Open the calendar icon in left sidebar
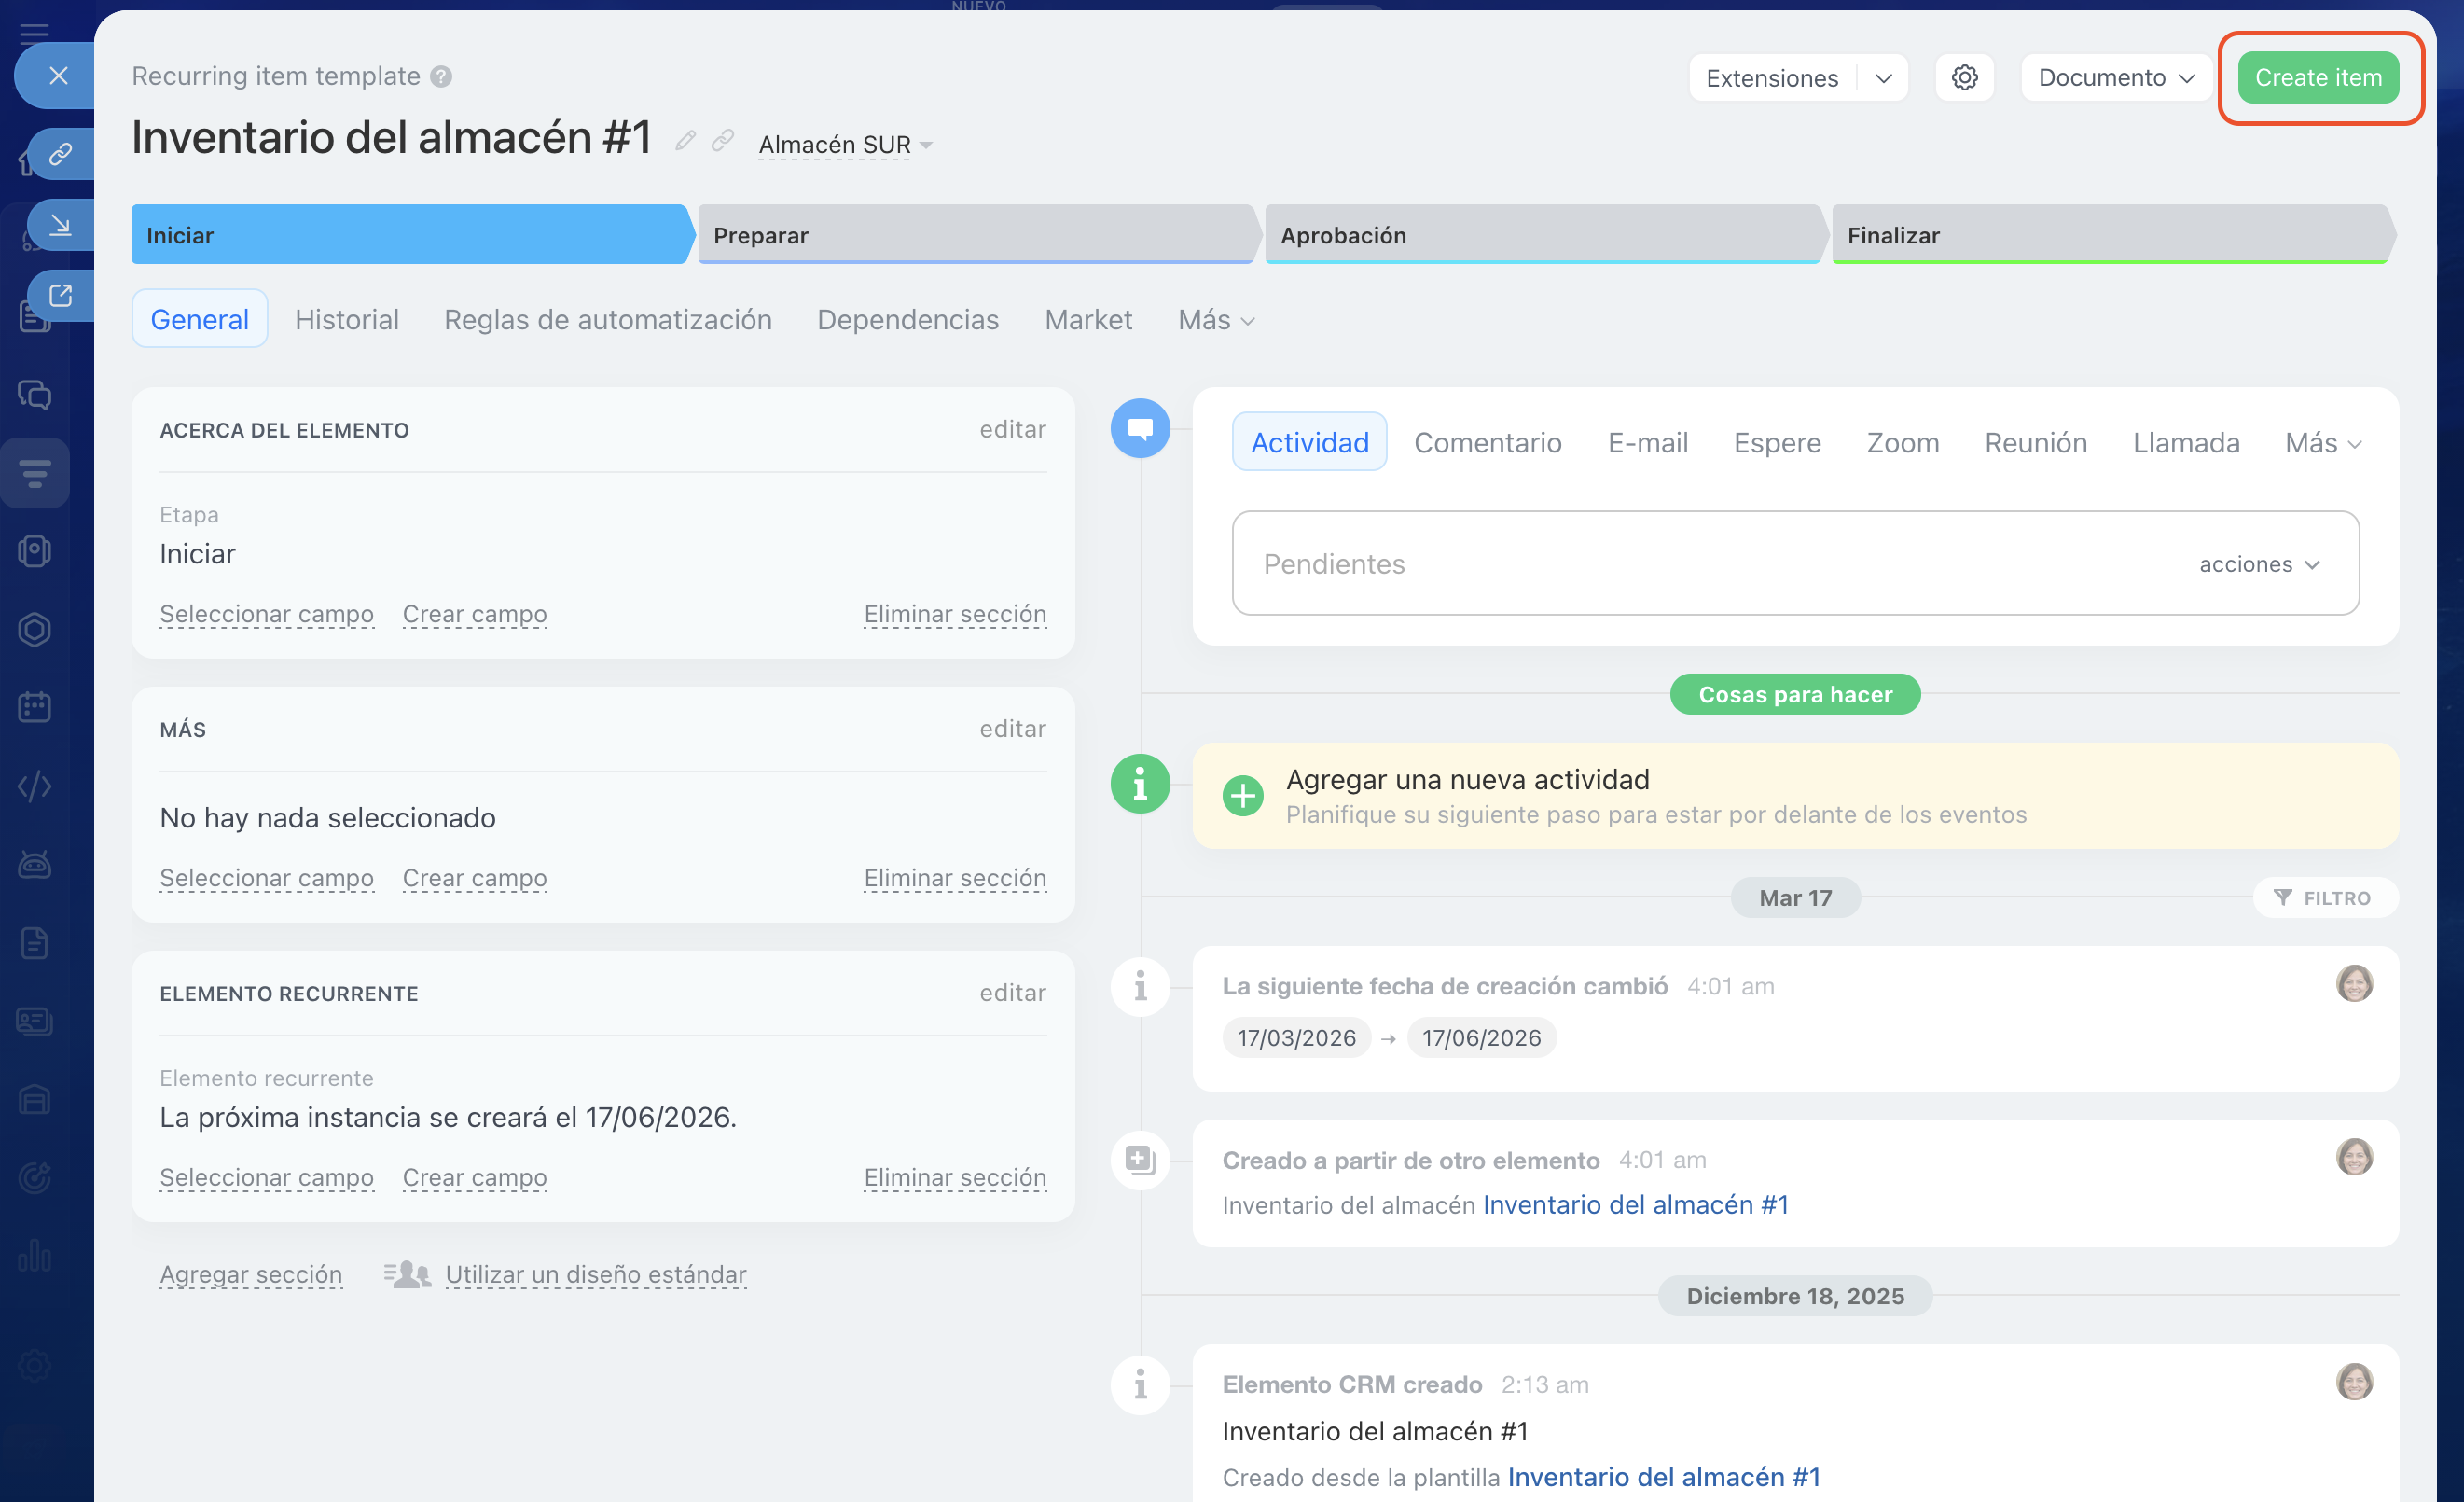The height and width of the screenshot is (1502, 2464). click(35, 707)
